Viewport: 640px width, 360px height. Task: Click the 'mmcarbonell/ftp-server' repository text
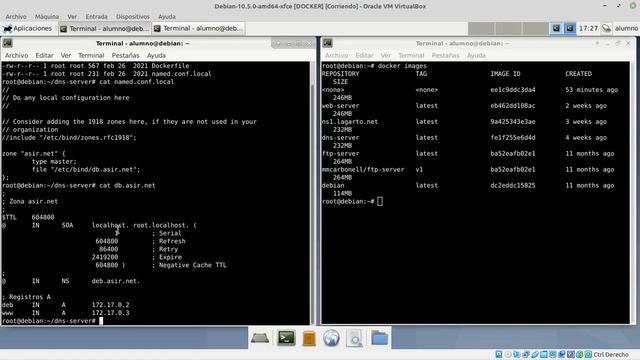coord(363,169)
